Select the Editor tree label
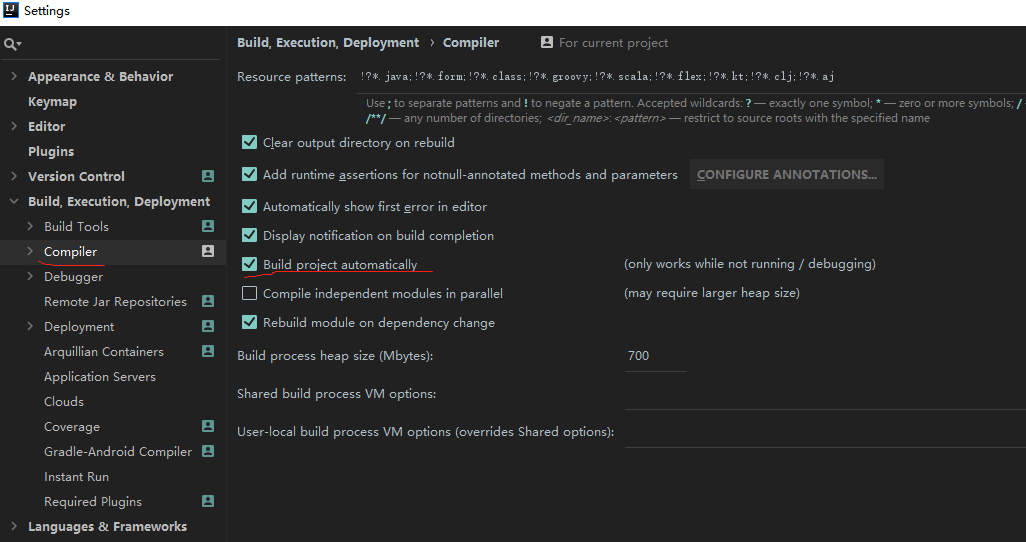The width and height of the screenshot is (1026, 542). [x=46, y=126]
